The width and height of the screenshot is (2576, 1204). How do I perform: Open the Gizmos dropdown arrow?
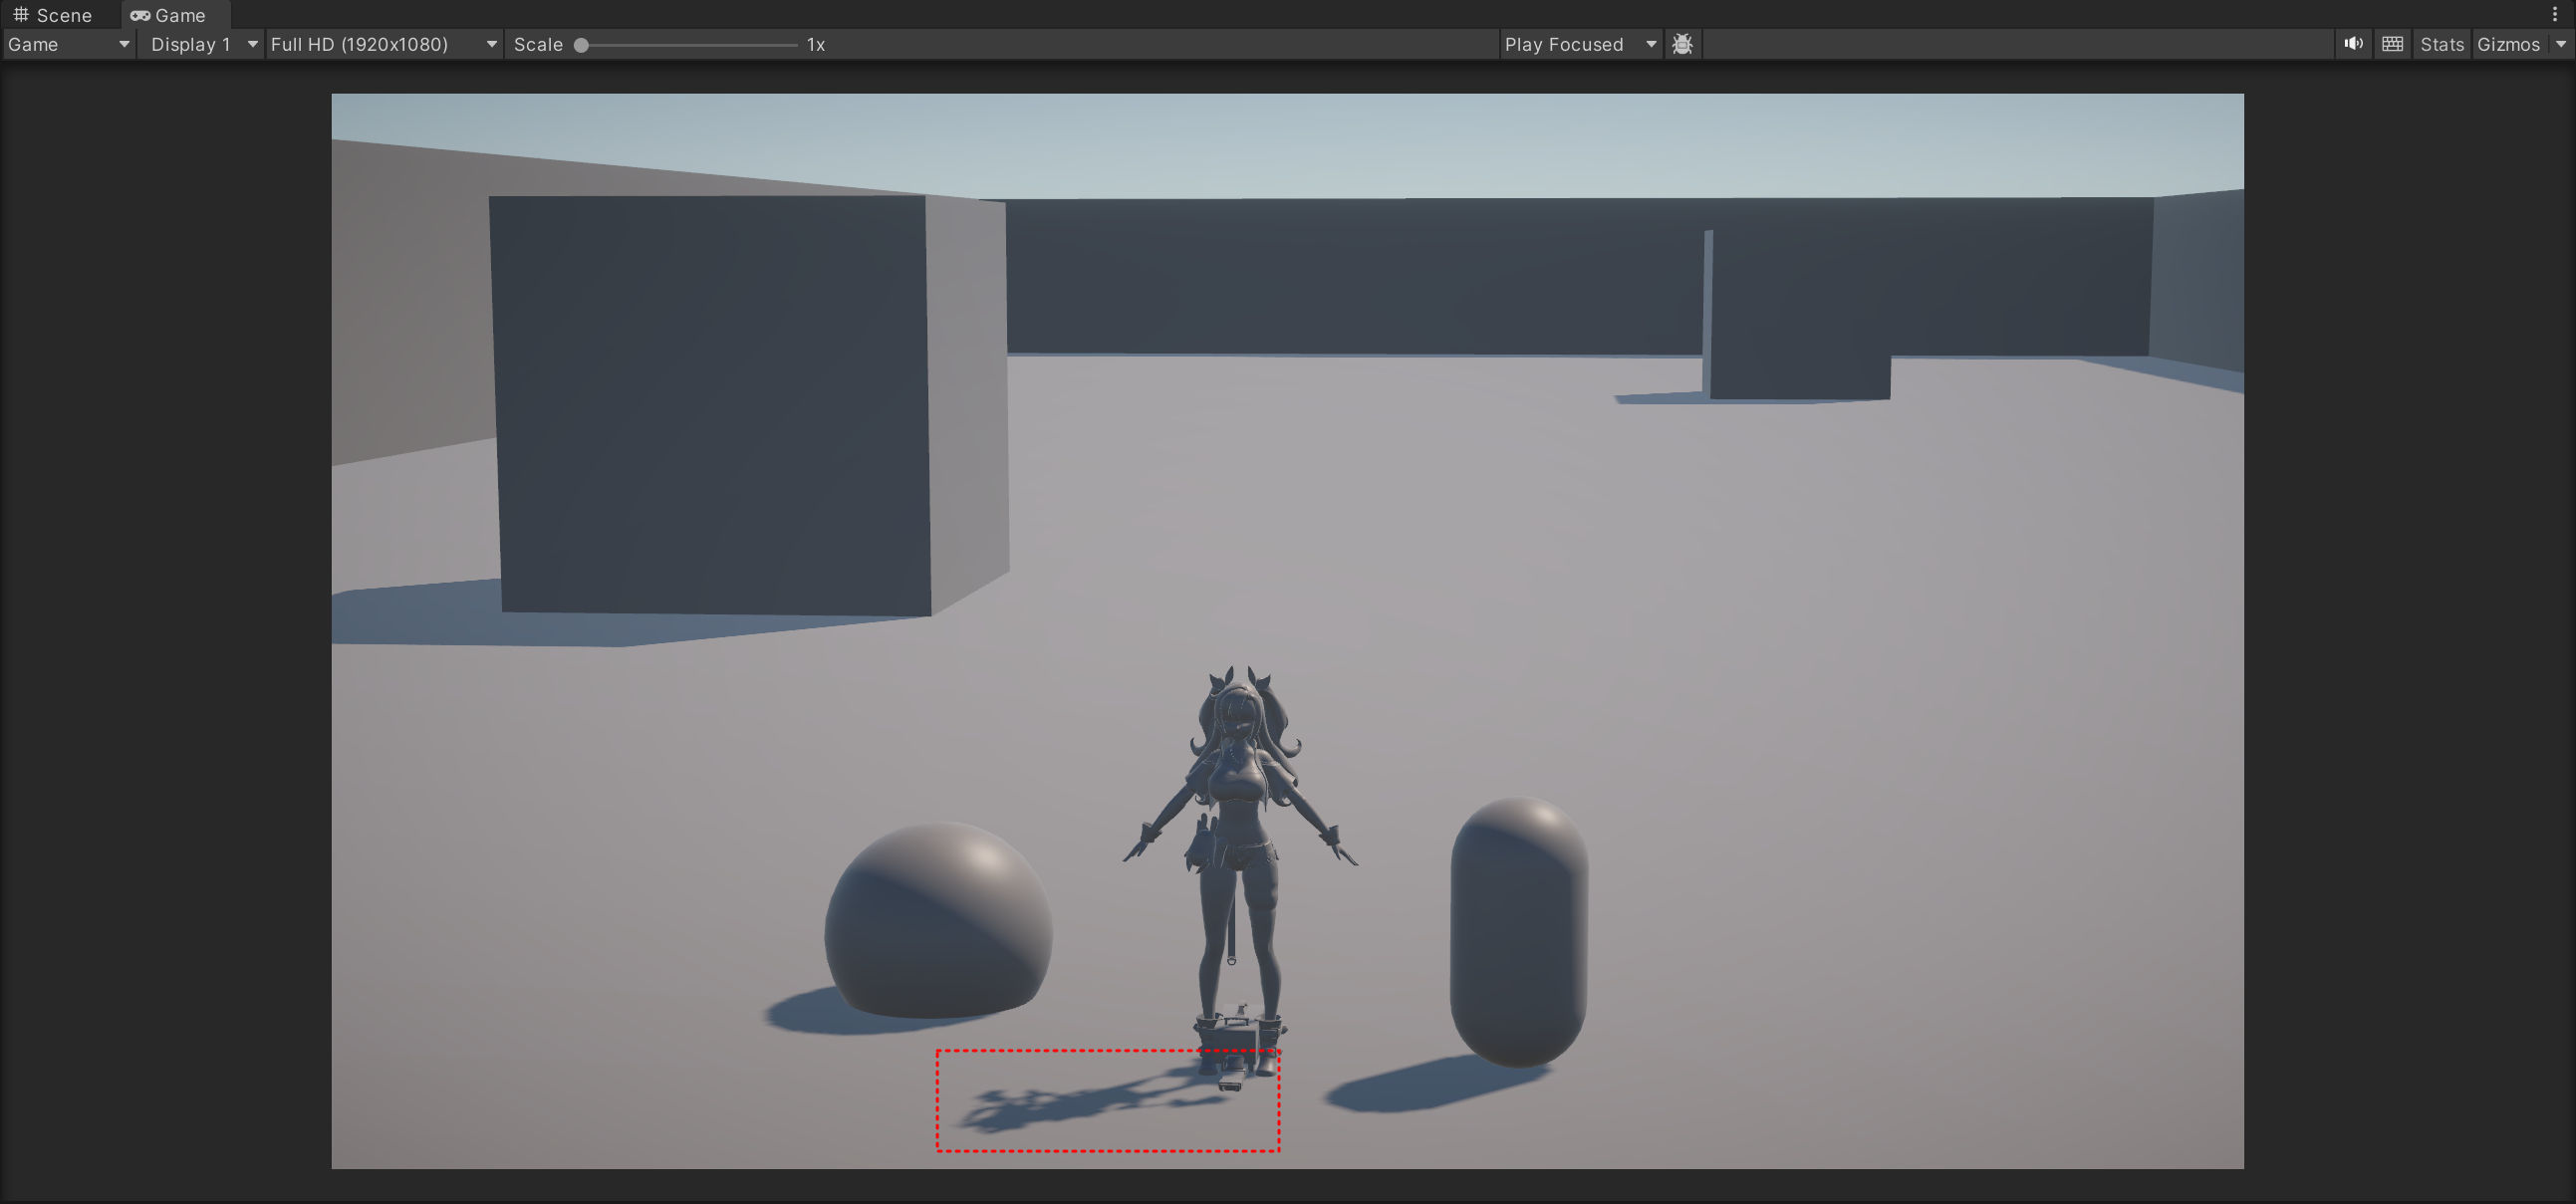[x=2561, y=44]
